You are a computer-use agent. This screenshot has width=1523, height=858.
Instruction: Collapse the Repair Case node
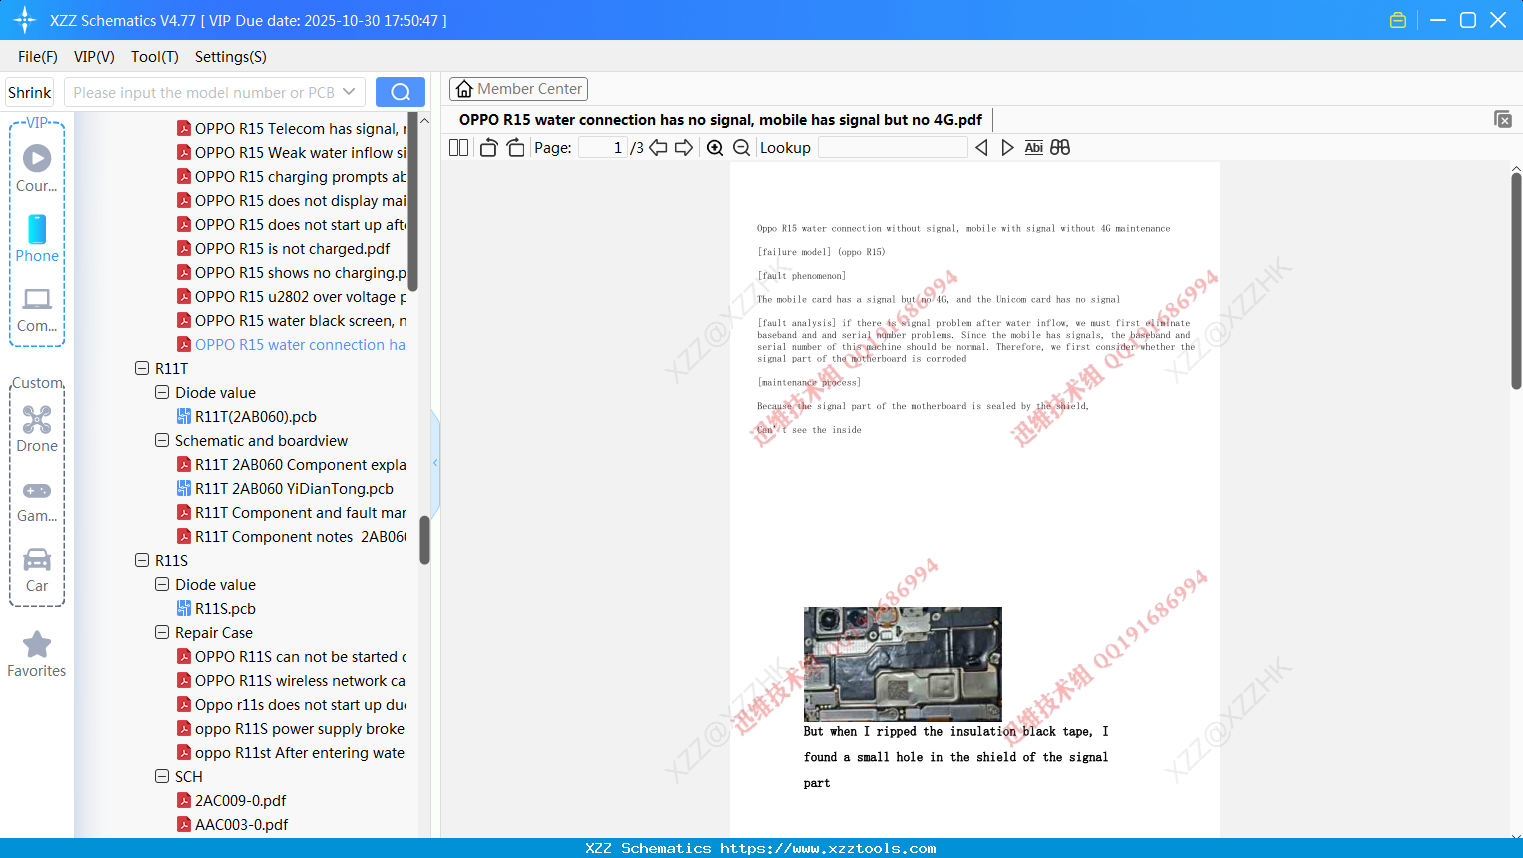point(162,632)
